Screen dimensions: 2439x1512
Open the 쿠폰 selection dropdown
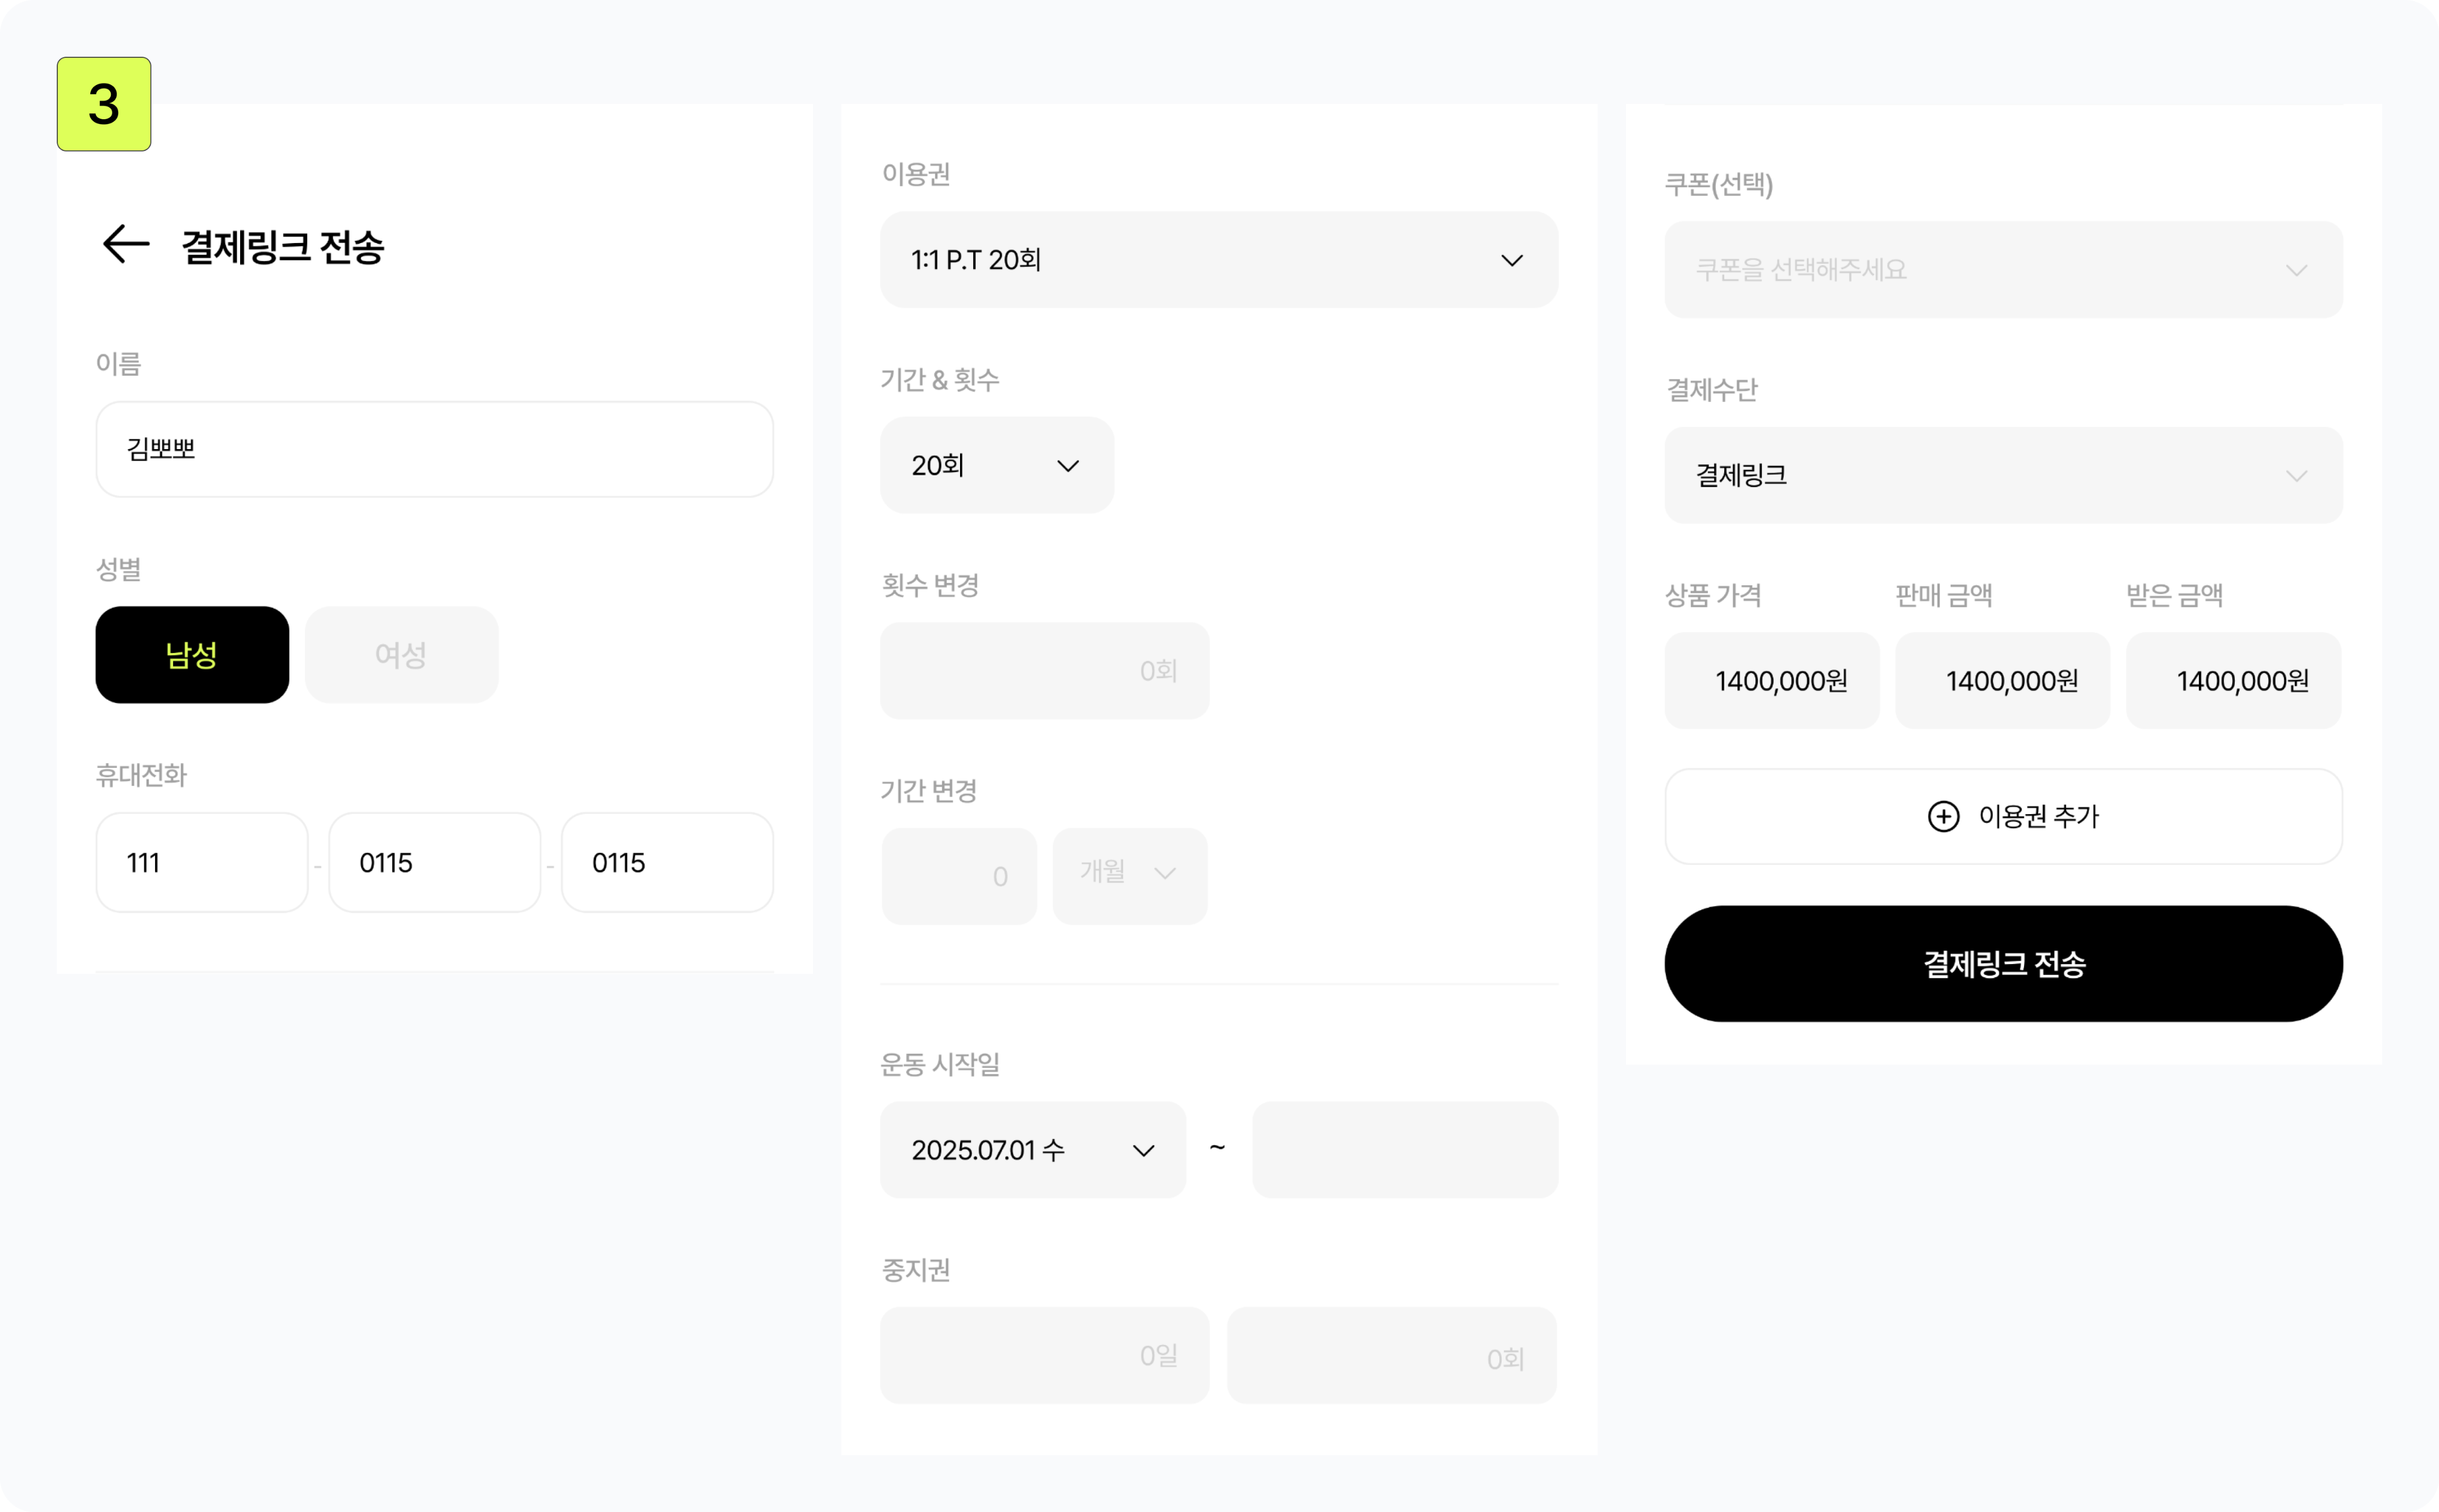pyautogui.click(x=2003, y=270)
